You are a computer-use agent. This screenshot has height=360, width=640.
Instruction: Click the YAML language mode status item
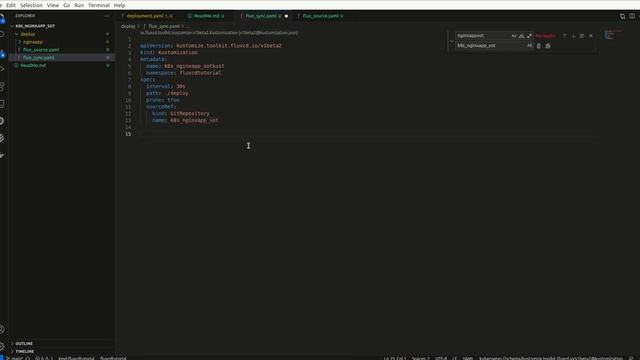click(x=468, y=358)
